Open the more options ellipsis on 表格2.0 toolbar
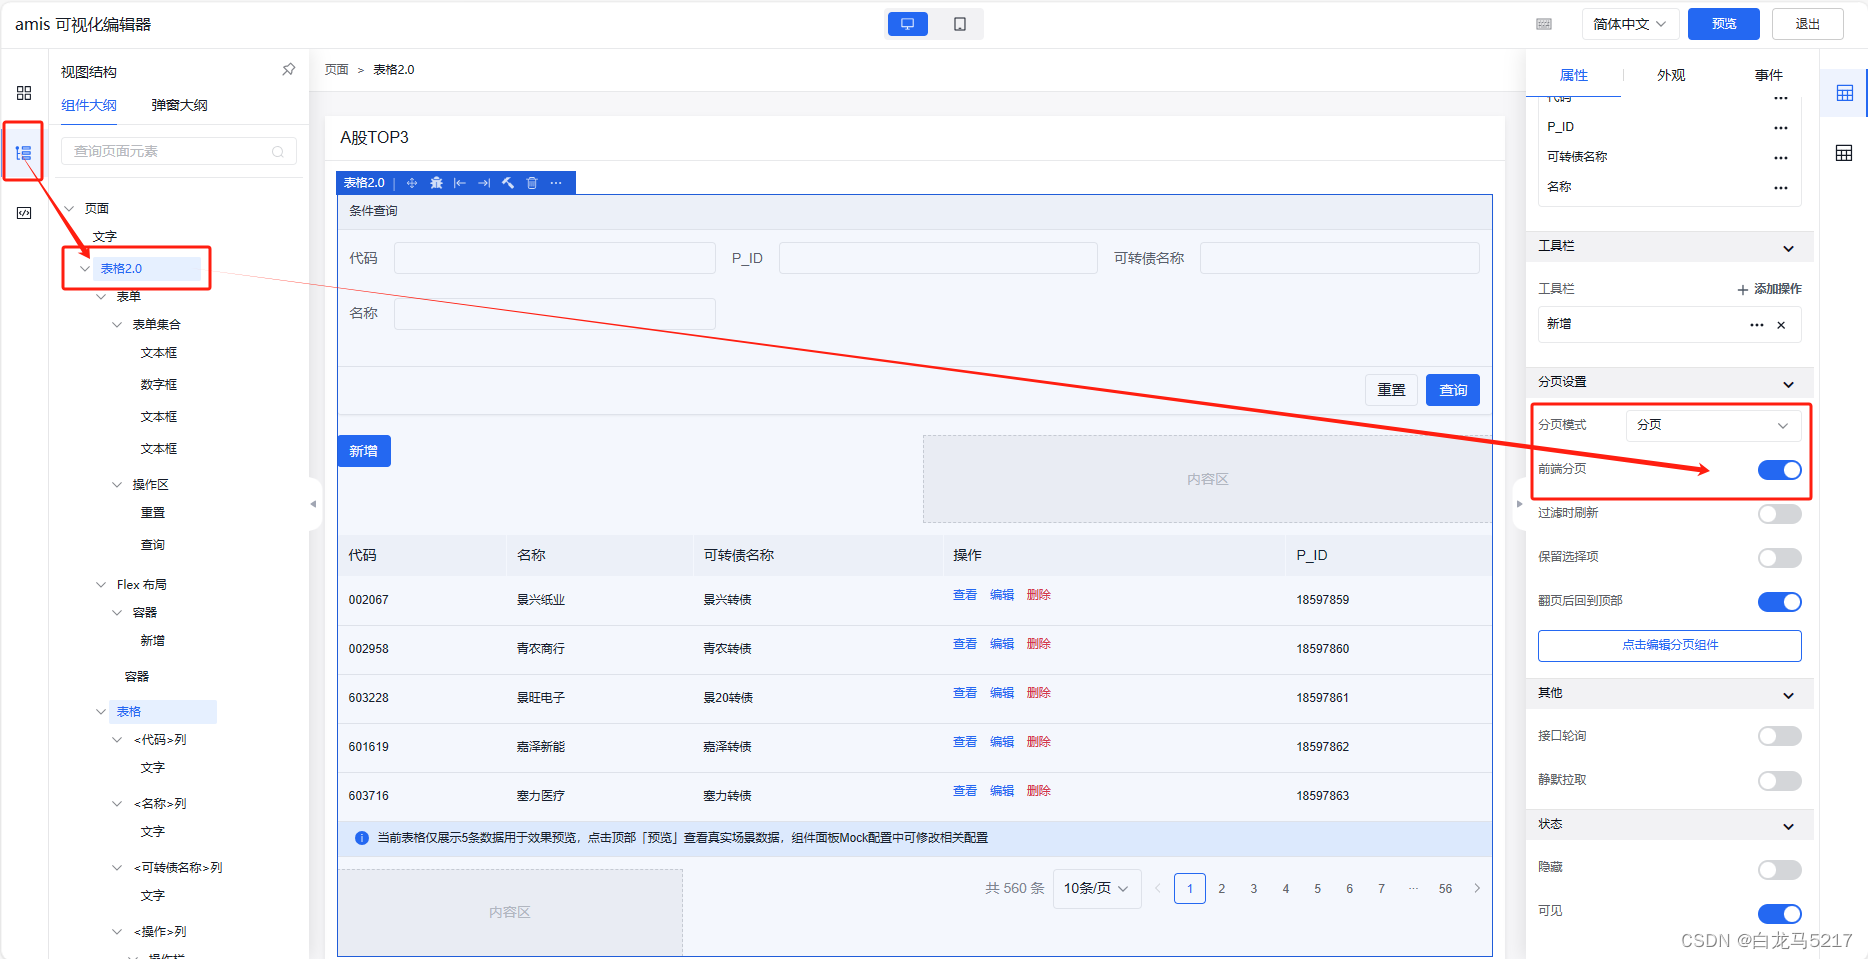This screenshot has width=1868, height=959. click(x=556, y=182)
